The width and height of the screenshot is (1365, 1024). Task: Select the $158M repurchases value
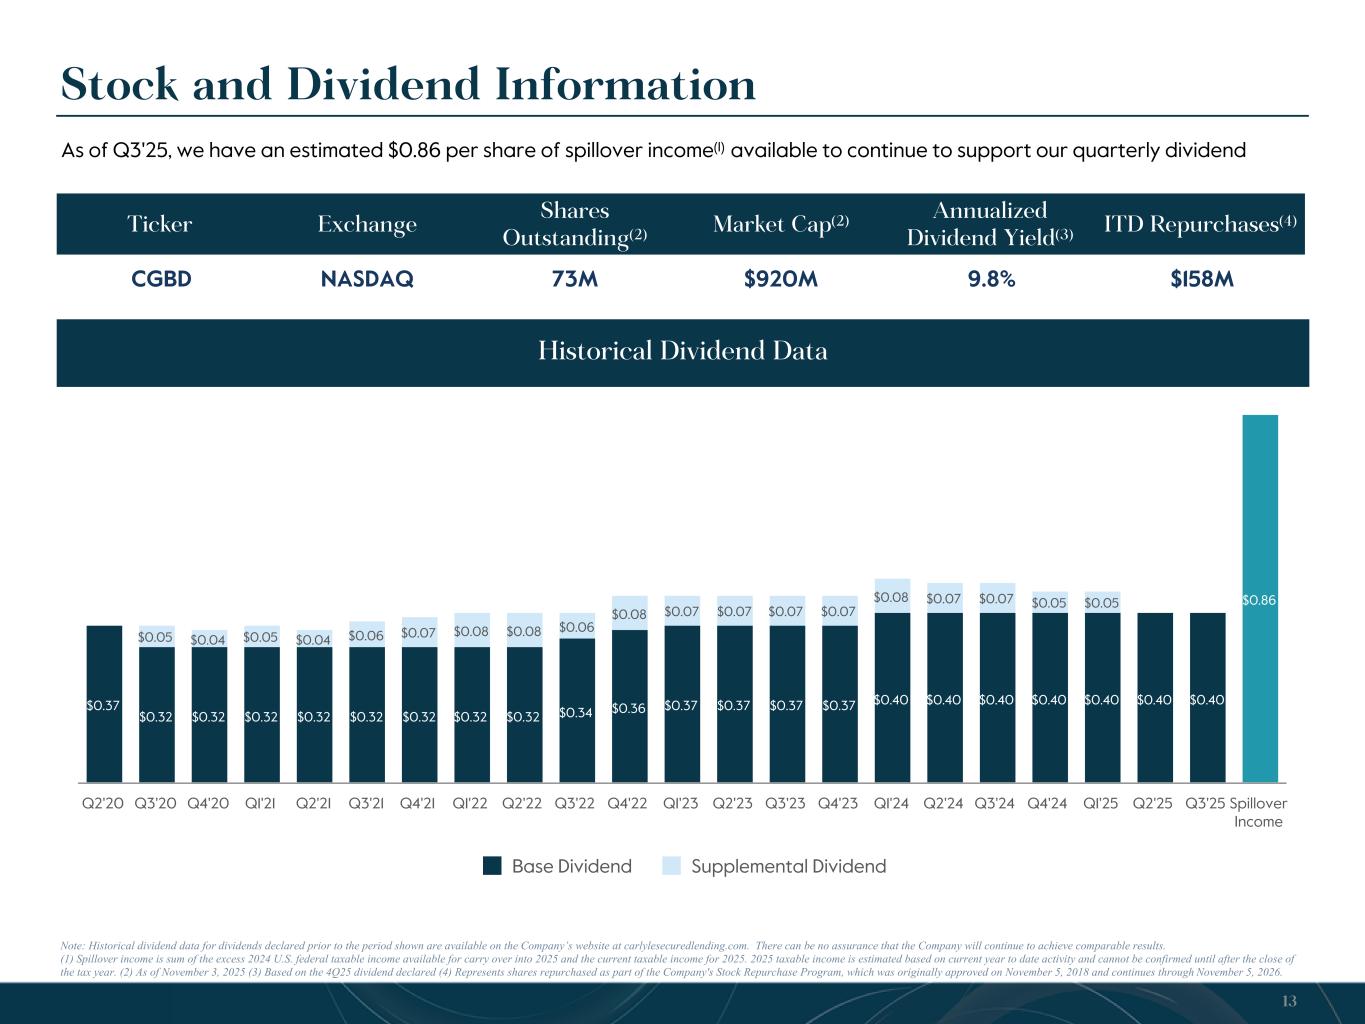(1202, 280)
